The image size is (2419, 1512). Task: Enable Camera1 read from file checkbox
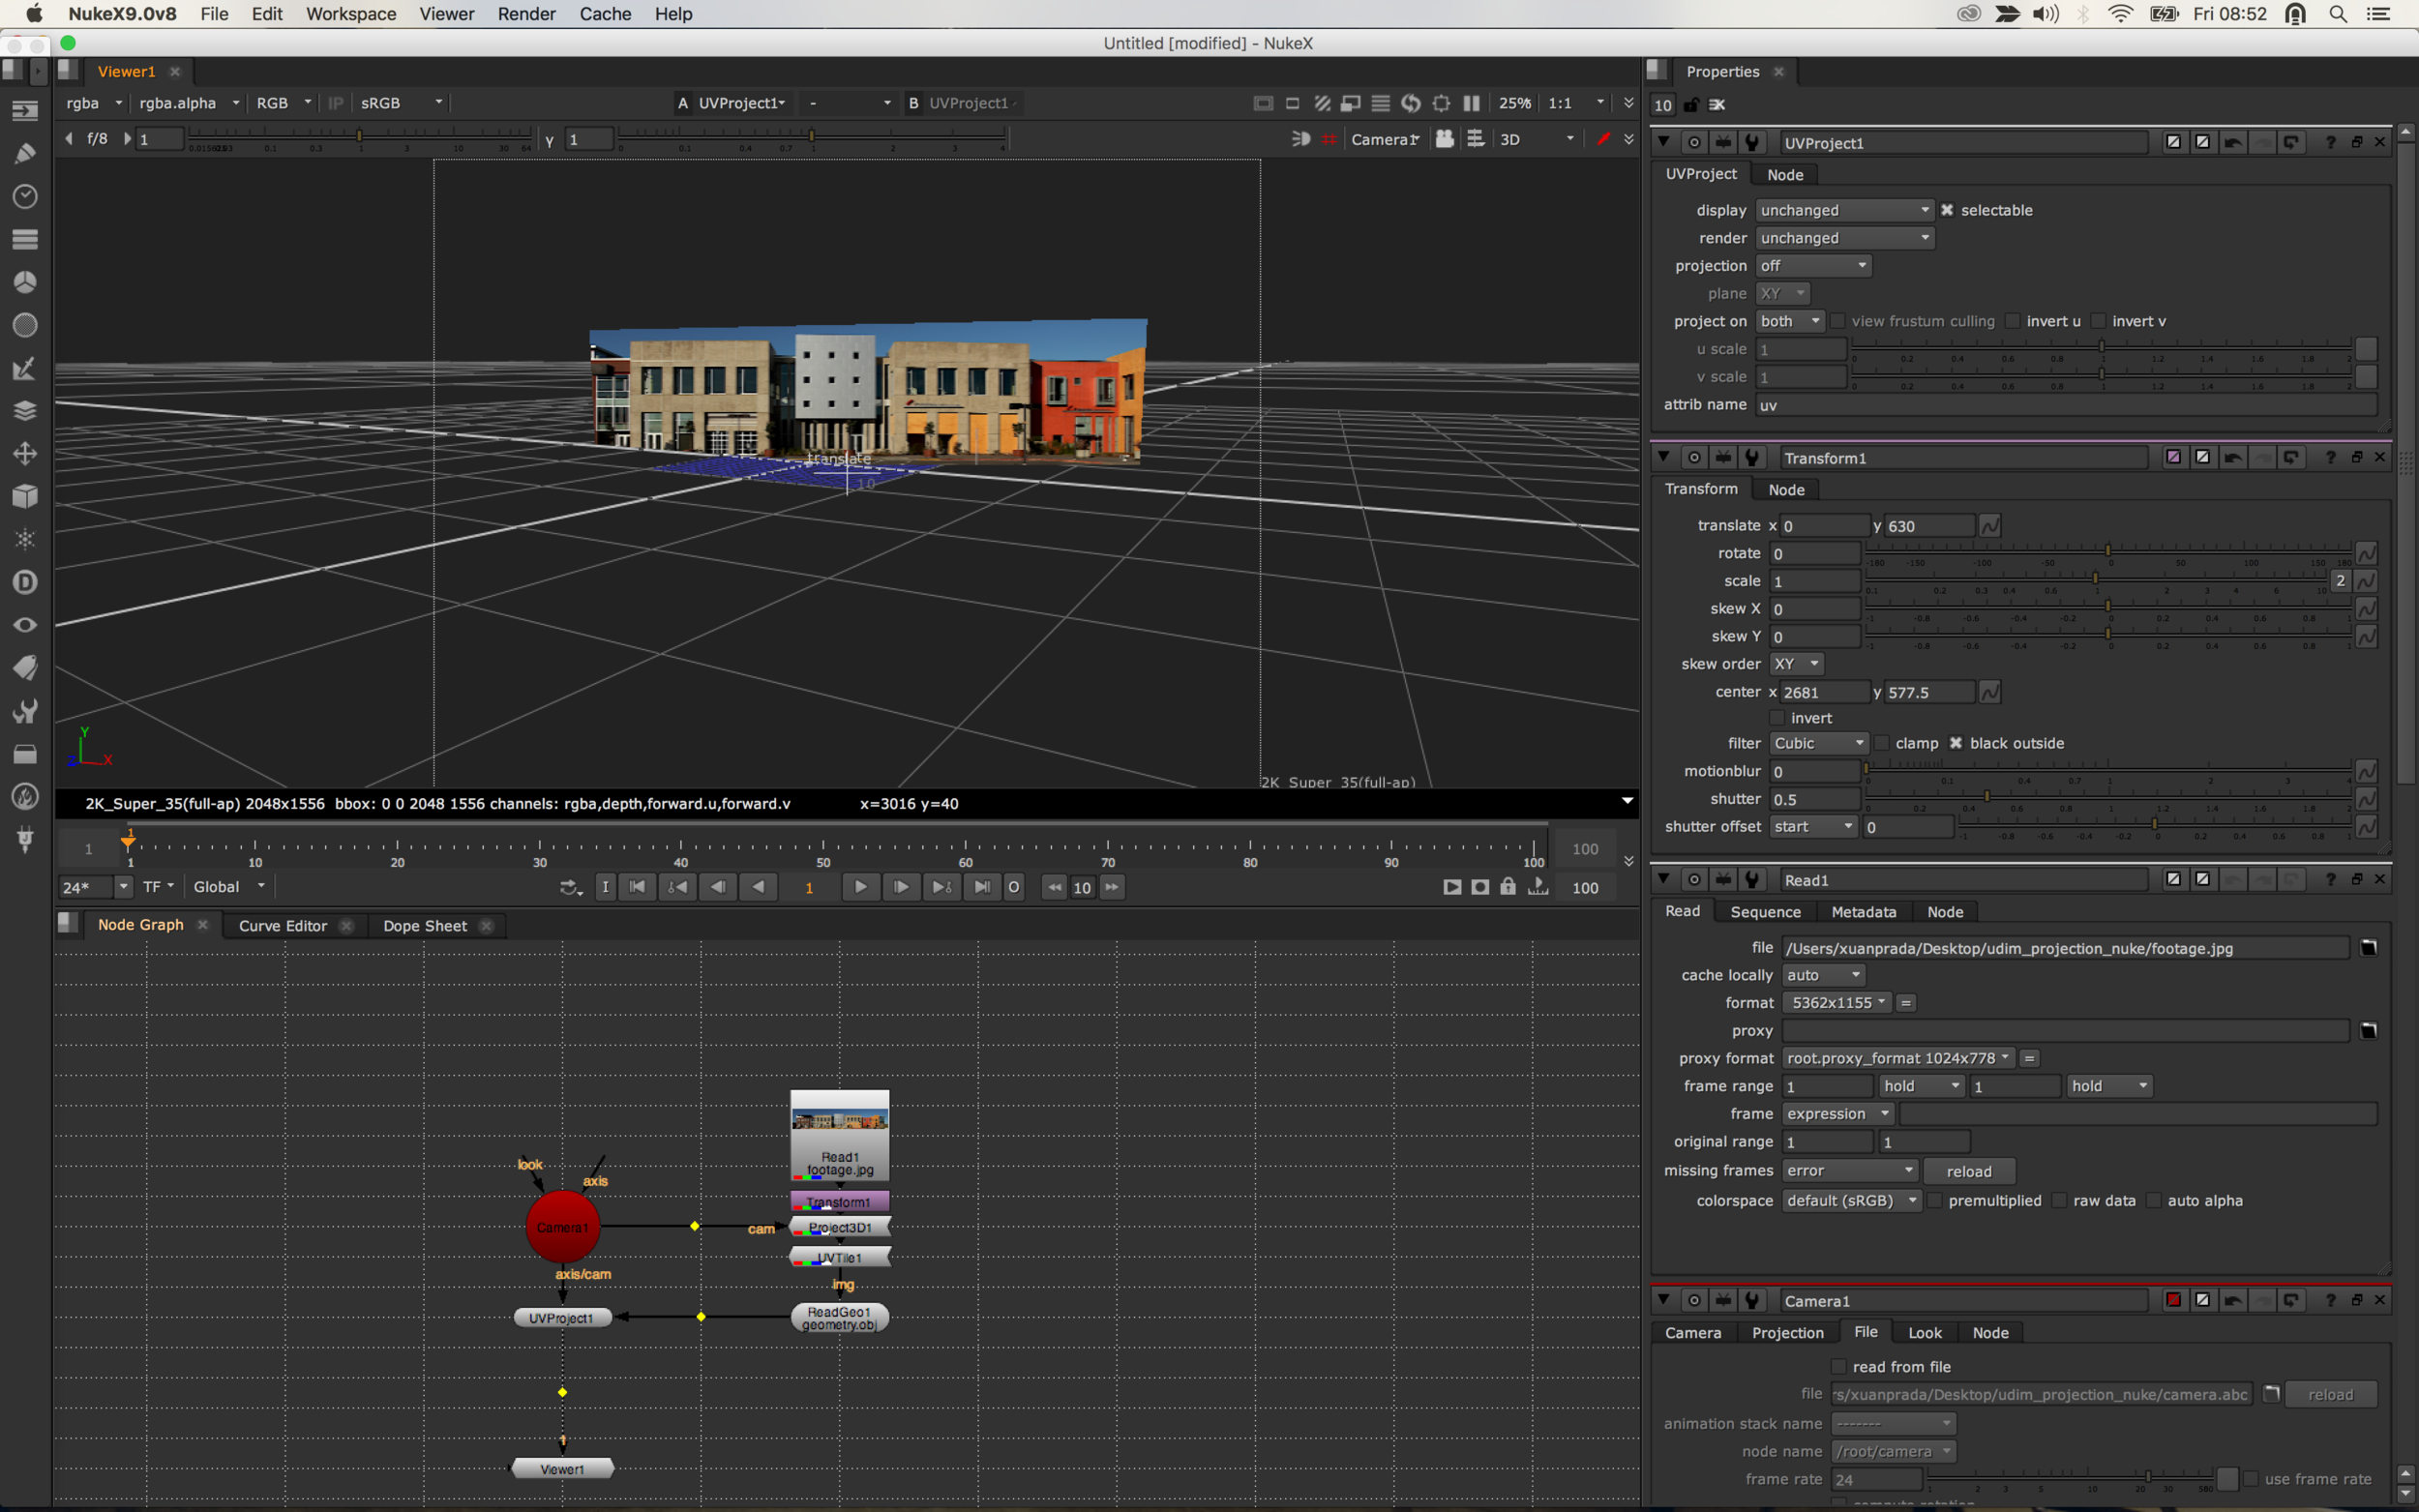pos(1838,1366)
